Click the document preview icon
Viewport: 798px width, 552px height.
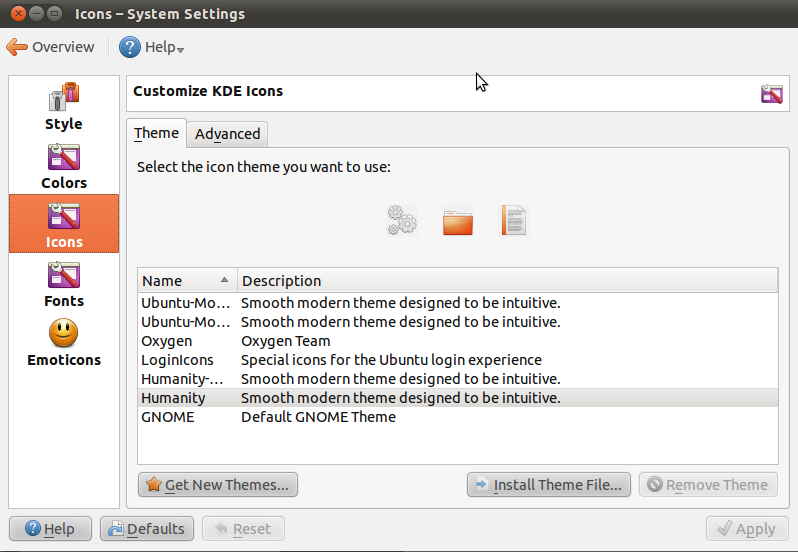pyautogui.click(x=514, y=221)
